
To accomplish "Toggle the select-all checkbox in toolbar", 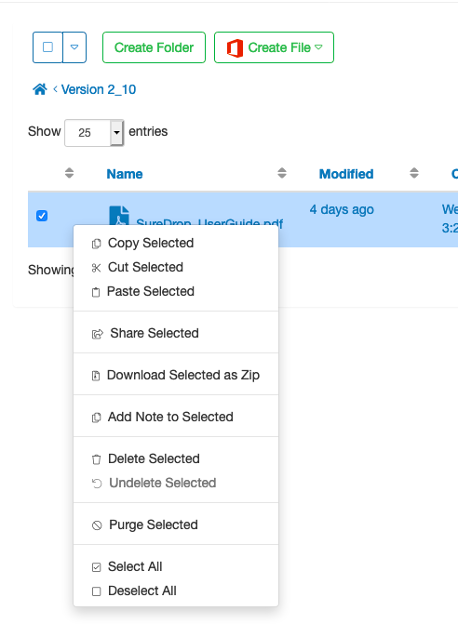I will point(48,47).
